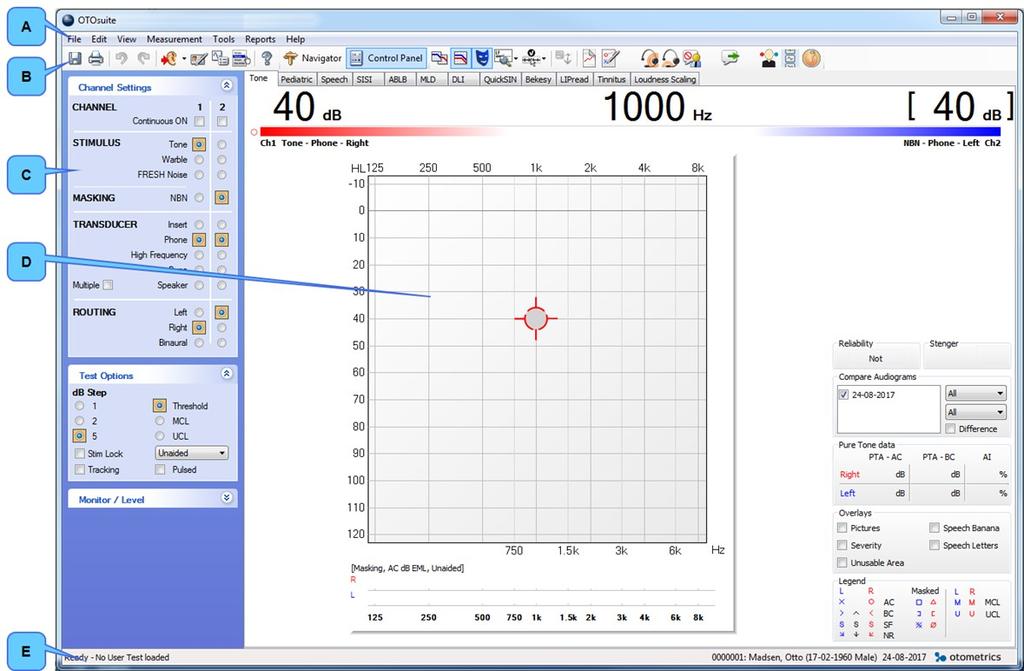Collapse the Test Options panel

[226, 374]
